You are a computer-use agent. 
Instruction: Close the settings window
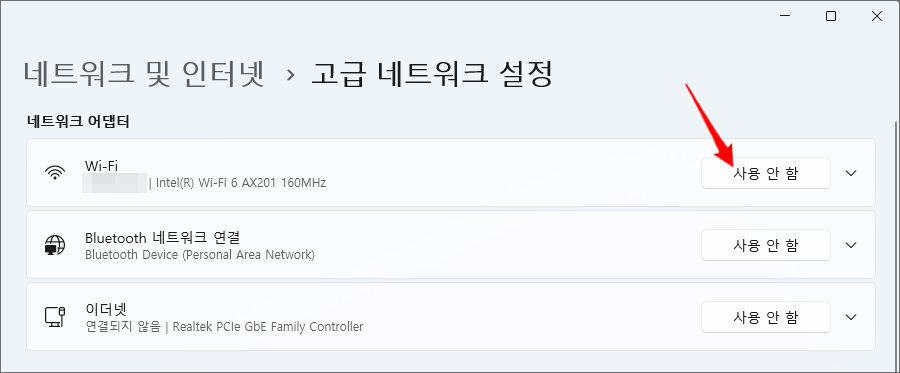click(x=876, y=16)
